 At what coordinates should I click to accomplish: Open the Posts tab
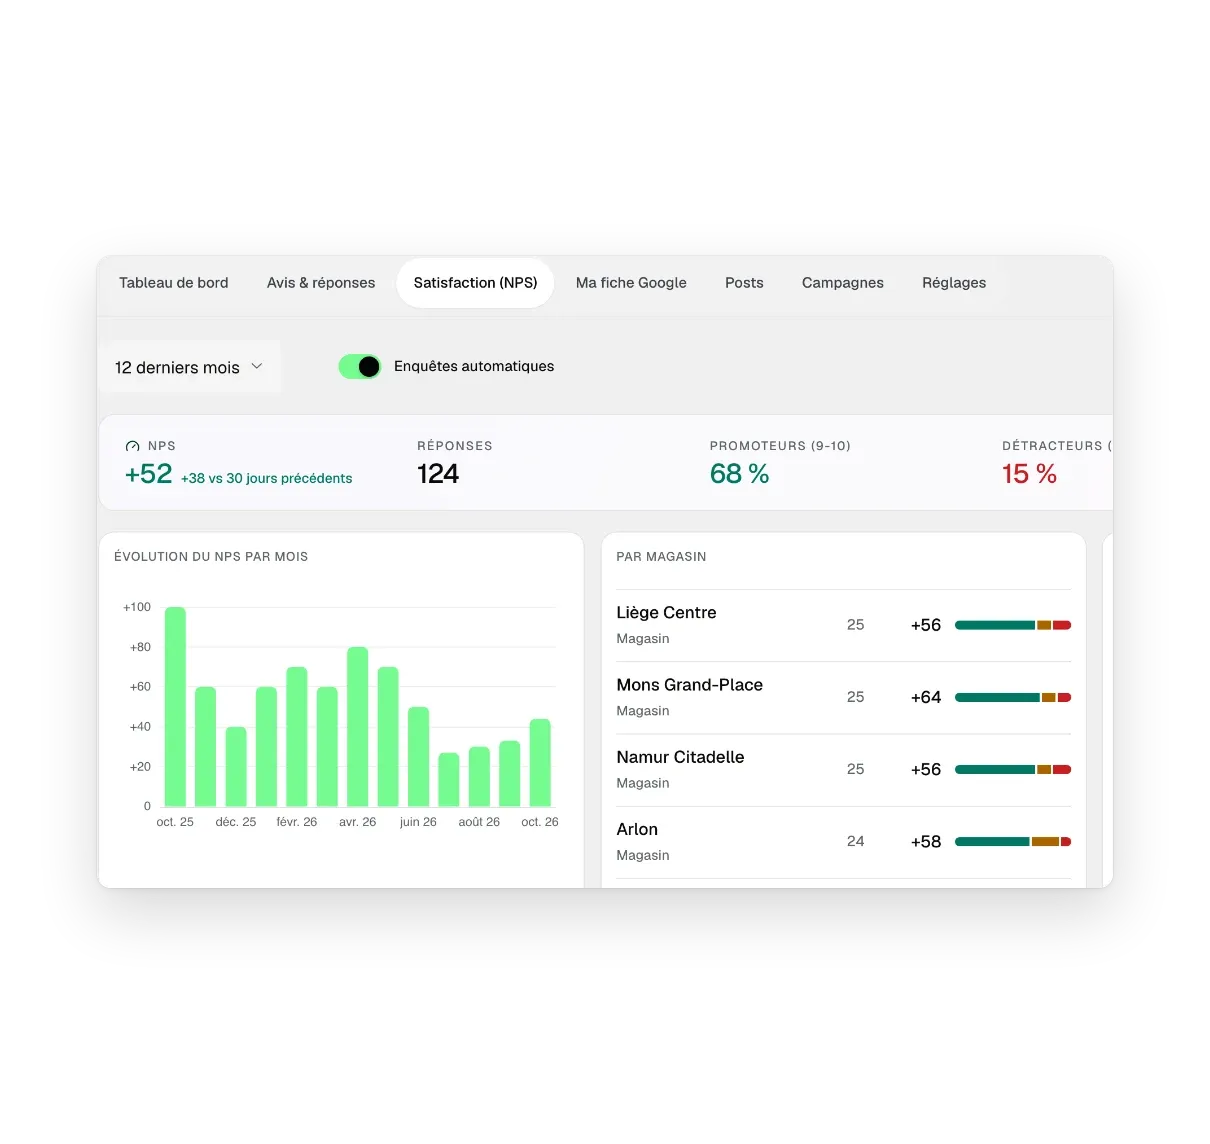click(x=744, y=283)
